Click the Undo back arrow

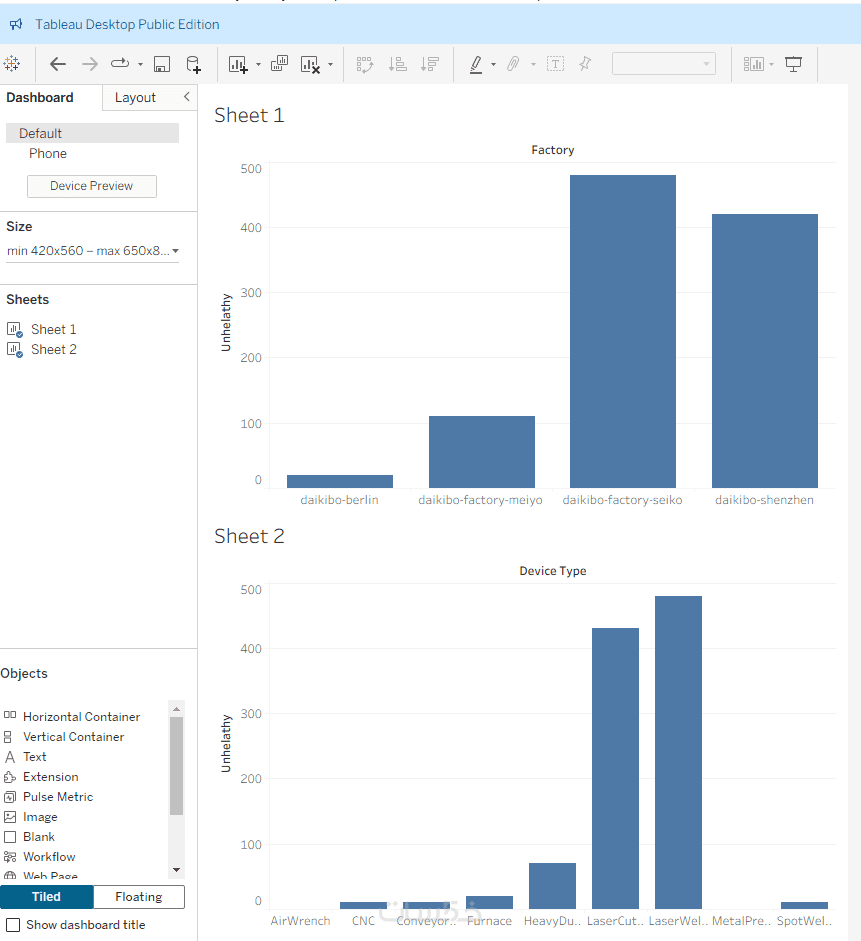(58, 64)
